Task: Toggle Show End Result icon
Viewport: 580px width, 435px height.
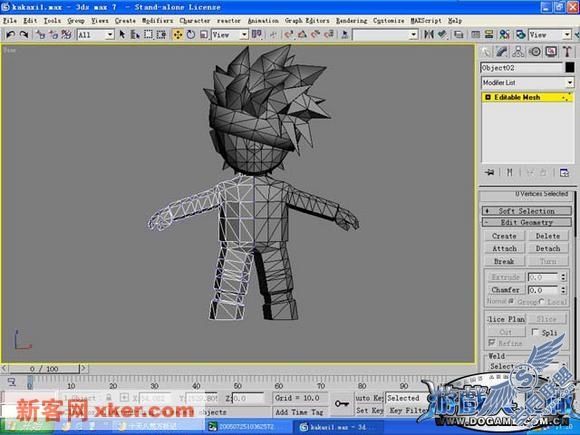Action: click(x=510, y=172)
